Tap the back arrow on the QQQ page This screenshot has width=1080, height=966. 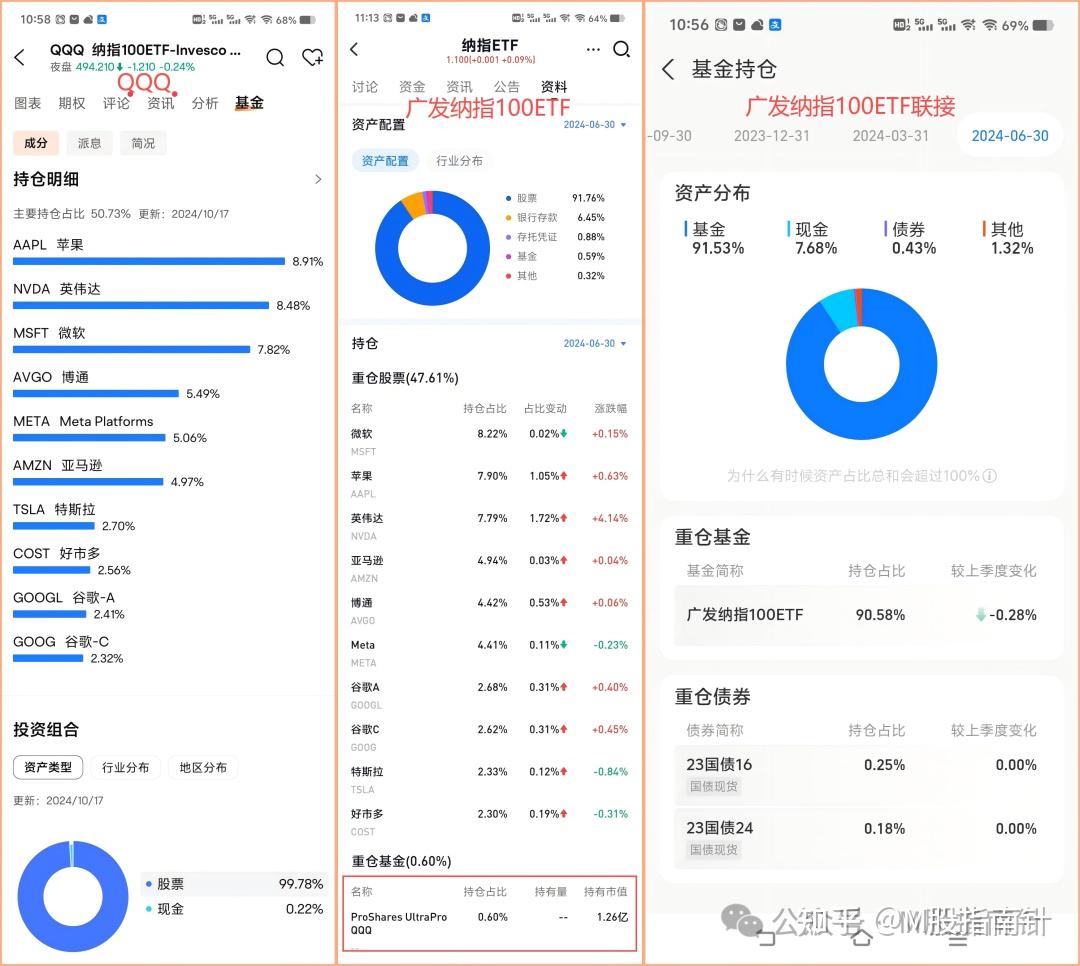[x=21, y=58]
